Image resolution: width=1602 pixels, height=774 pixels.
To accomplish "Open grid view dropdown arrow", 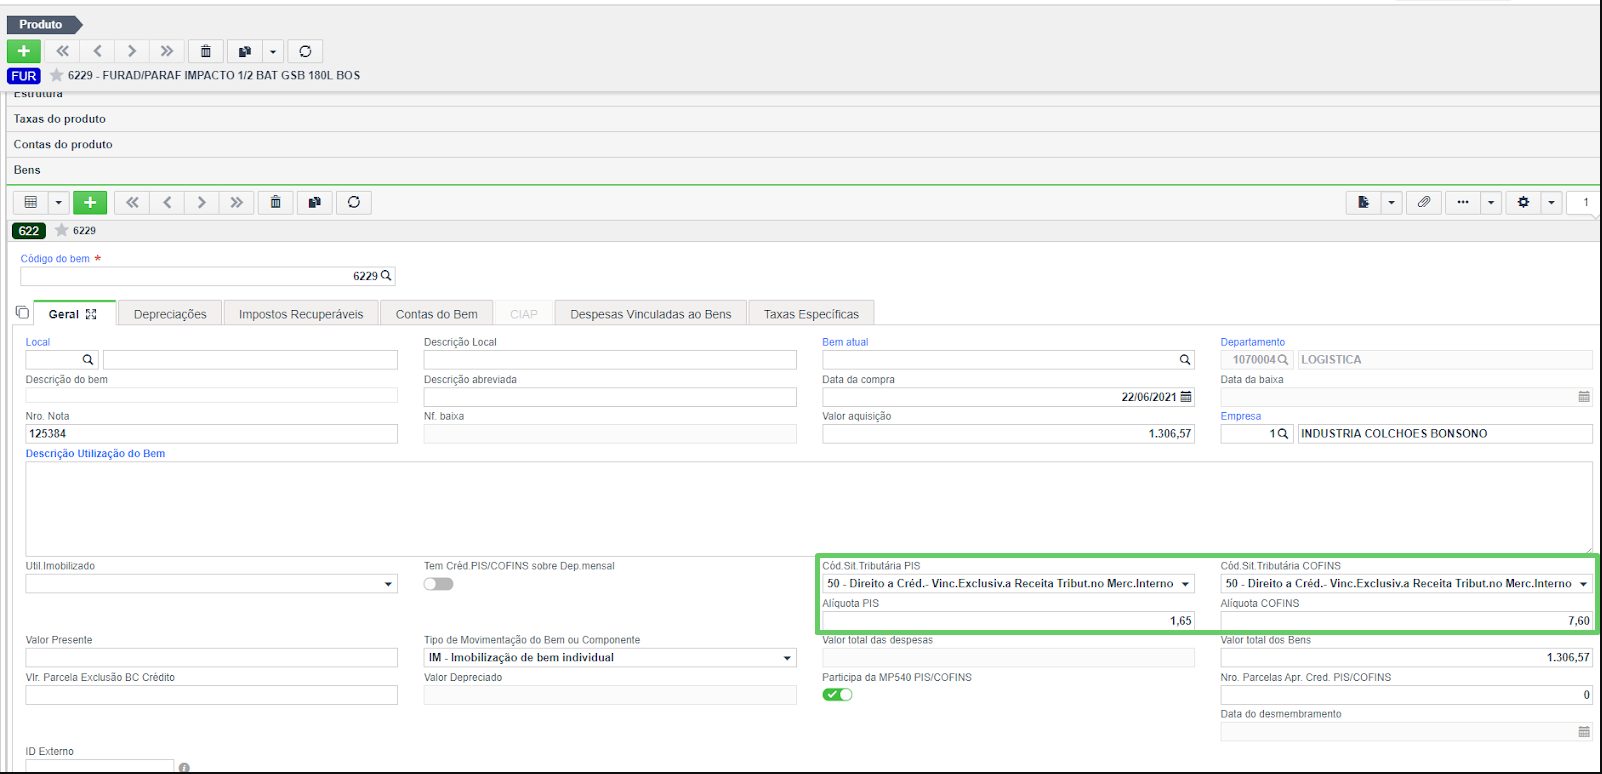I will tap(59, 202).
